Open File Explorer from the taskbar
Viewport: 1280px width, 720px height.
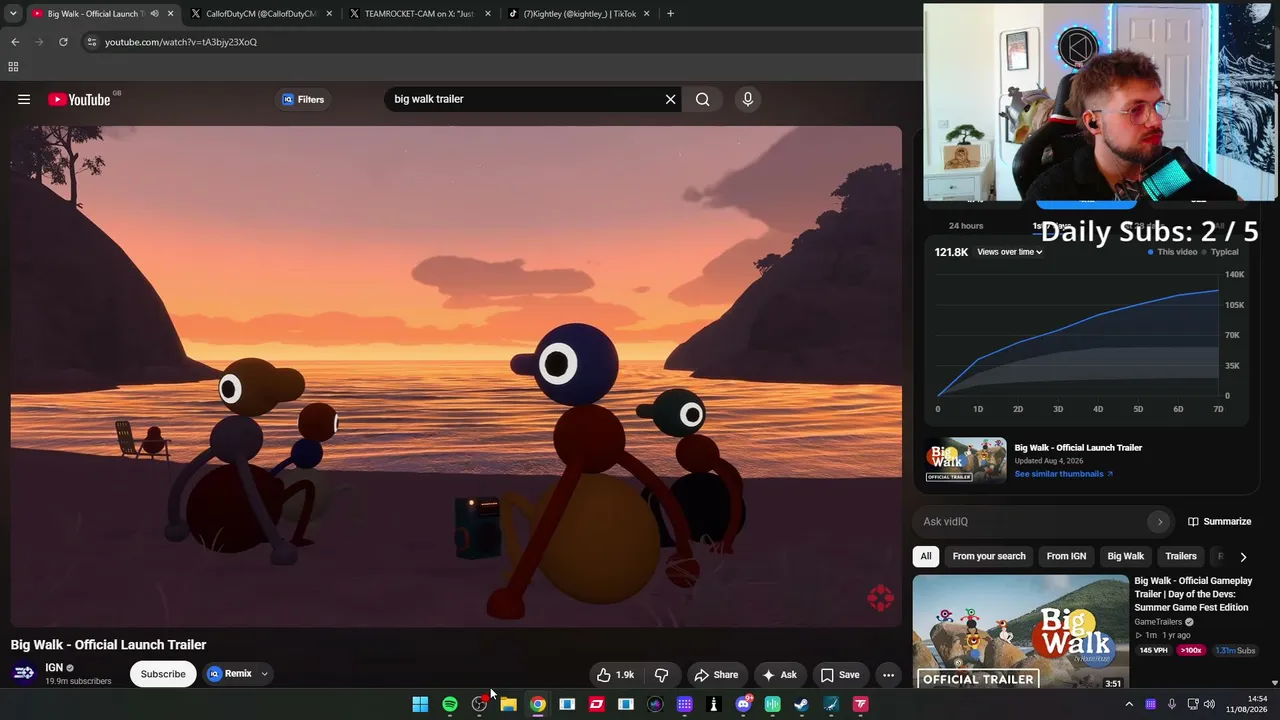pos(508,704)
